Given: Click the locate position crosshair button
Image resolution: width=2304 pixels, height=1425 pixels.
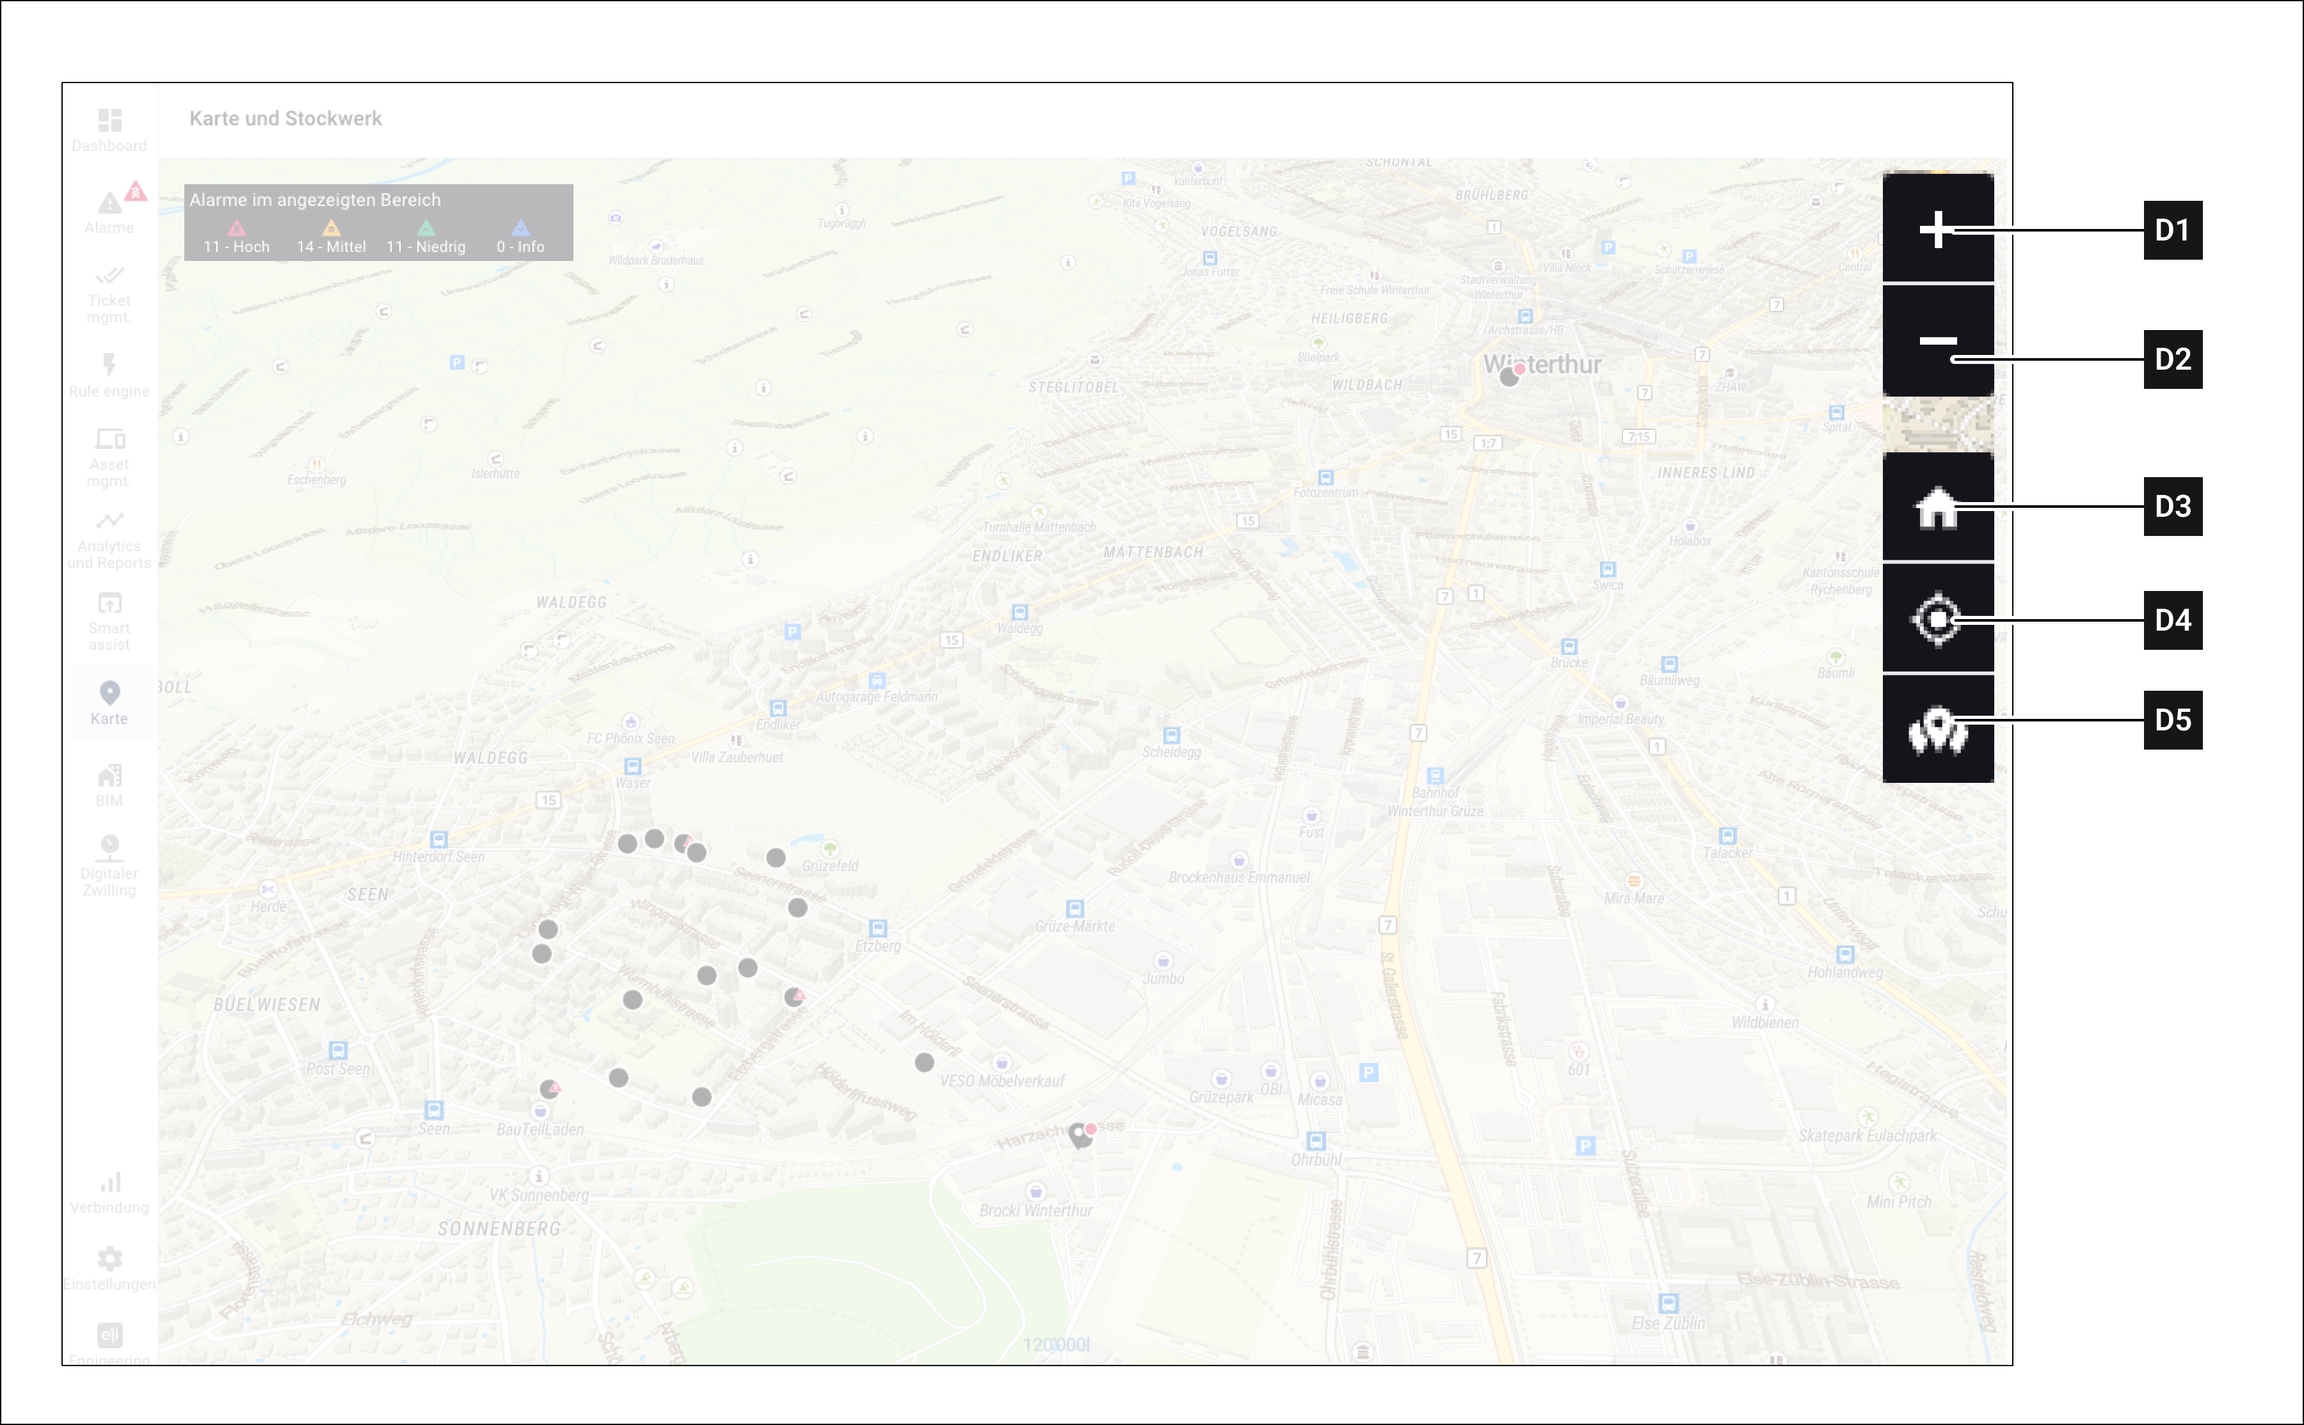Looking at the screenshot, I should point(1937,620).
